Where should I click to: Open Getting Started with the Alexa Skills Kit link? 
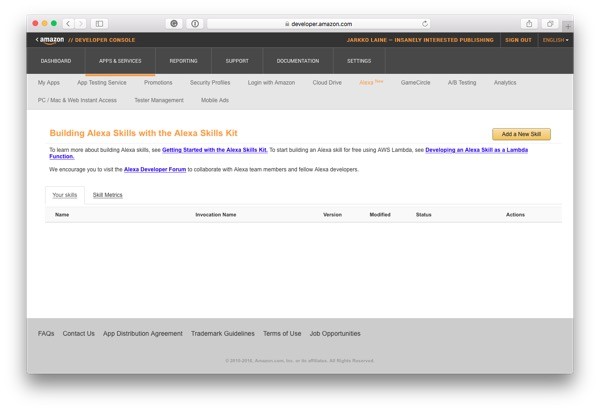(x=215, y=150)
